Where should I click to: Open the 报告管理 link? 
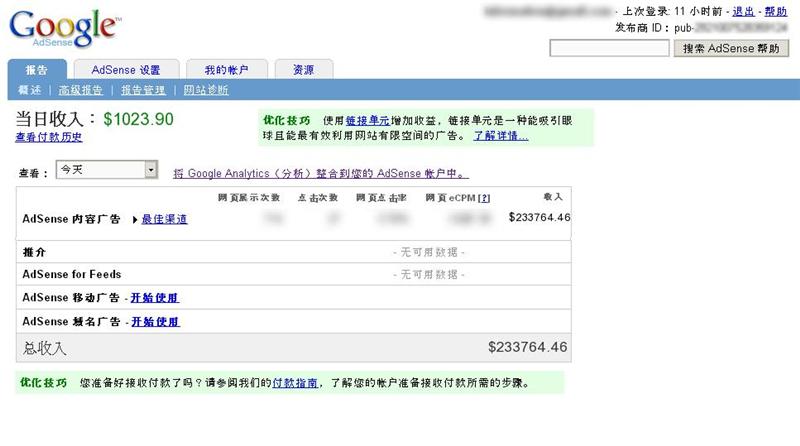pyautogui.click(x=143, y=90)
